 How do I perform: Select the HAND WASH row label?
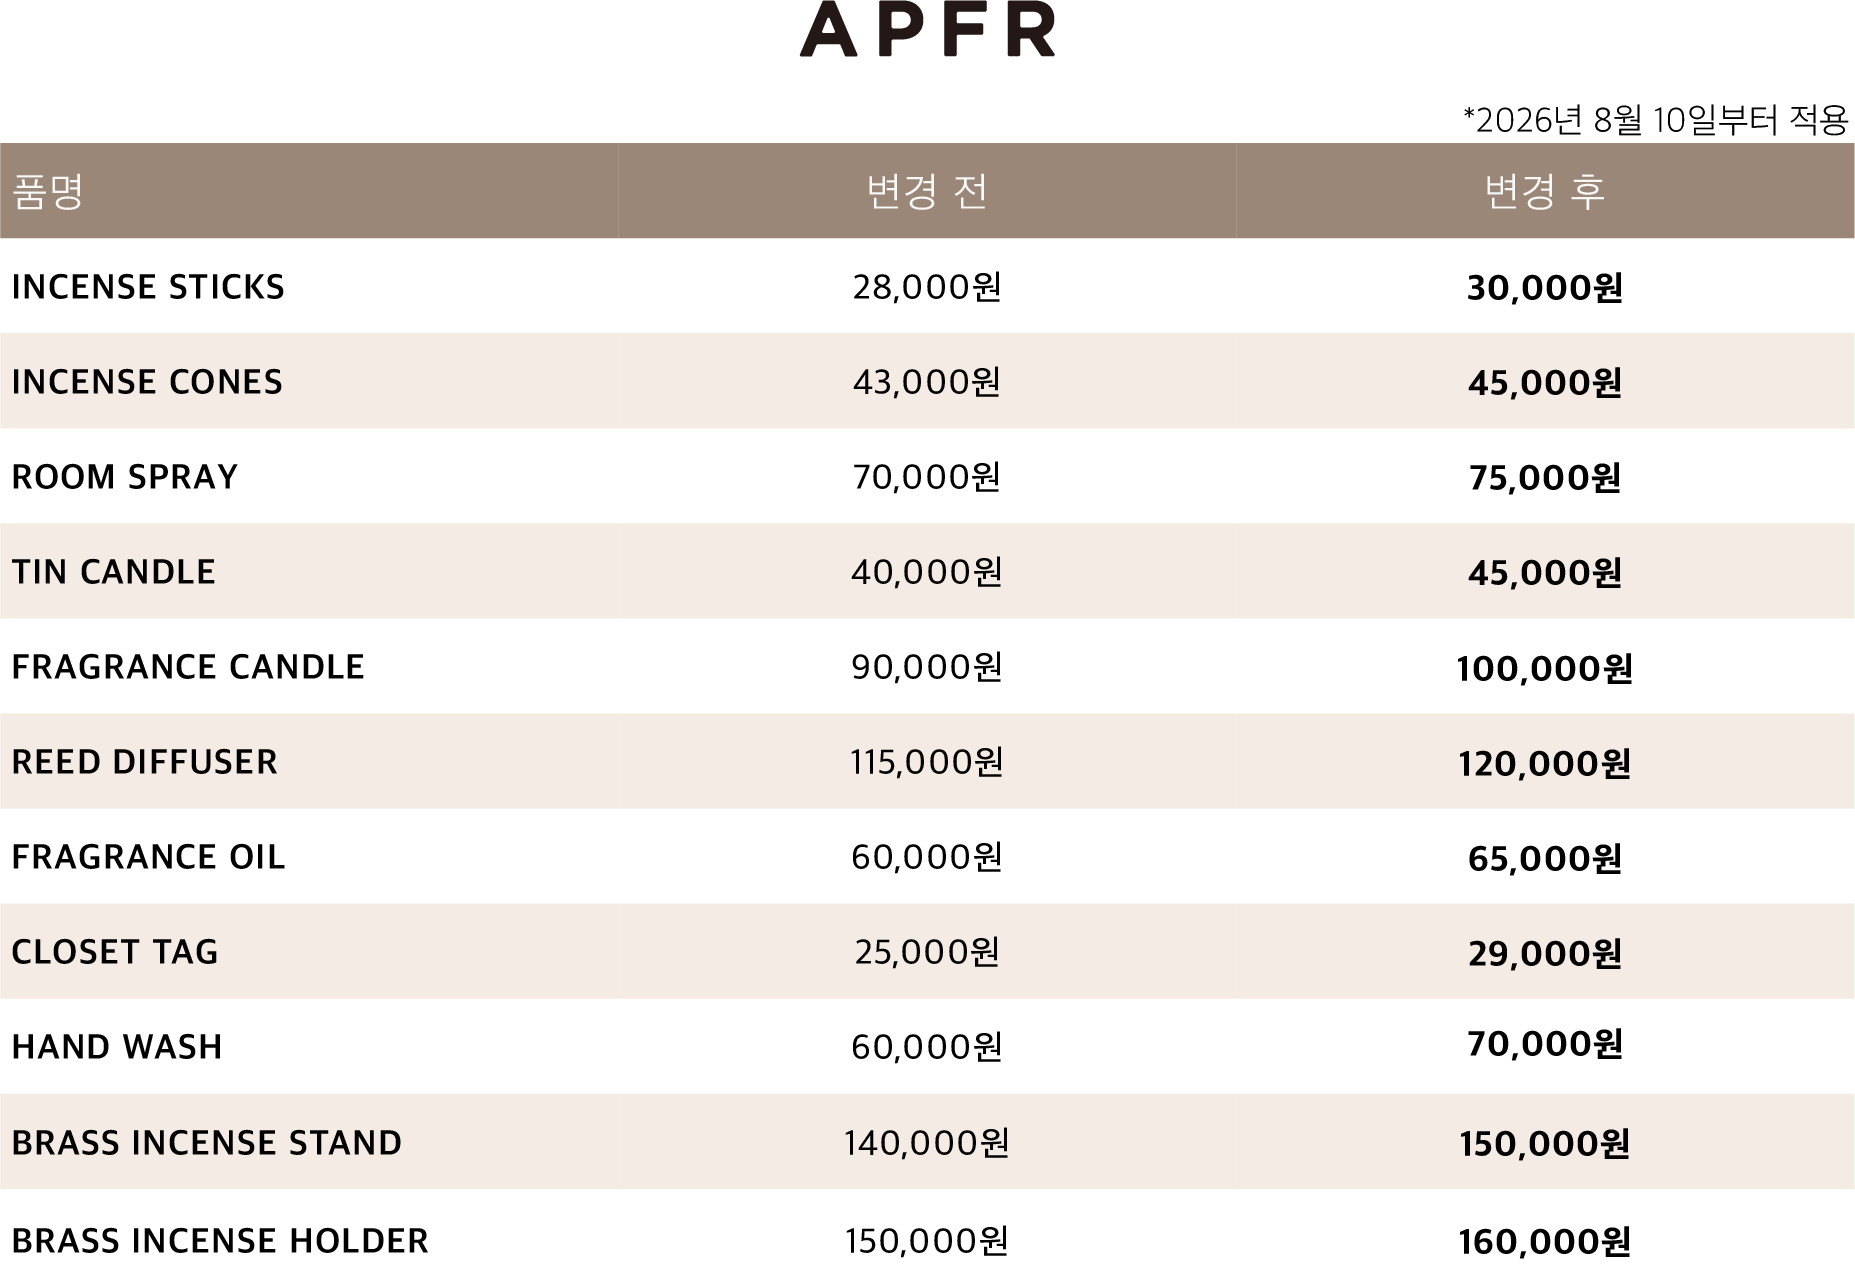[117, 1047]
